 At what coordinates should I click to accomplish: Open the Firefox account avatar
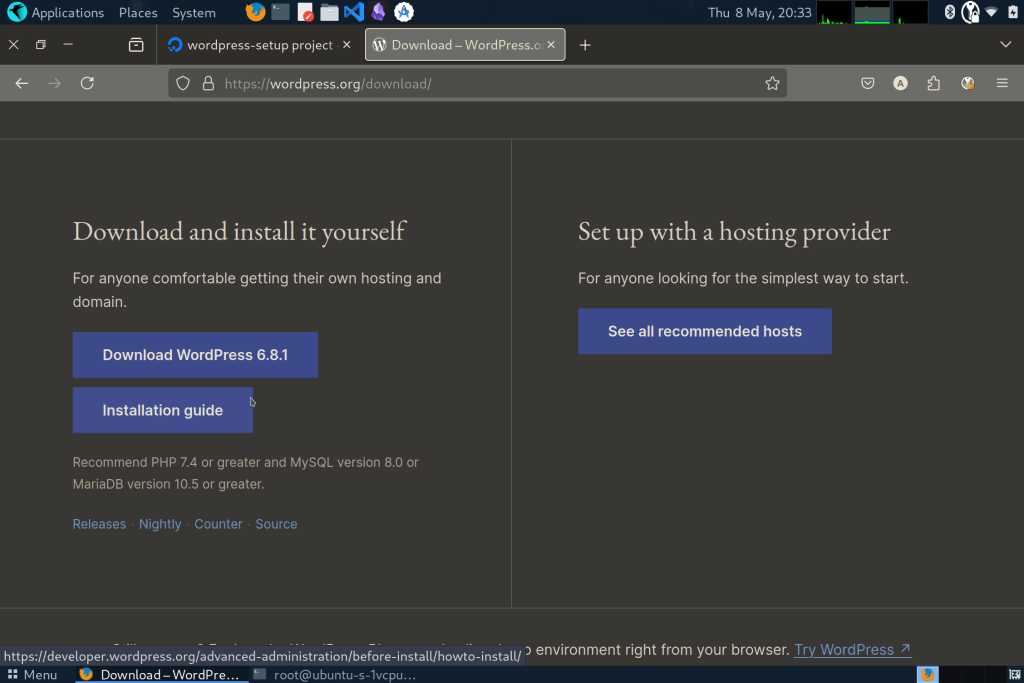click(901, 84)
